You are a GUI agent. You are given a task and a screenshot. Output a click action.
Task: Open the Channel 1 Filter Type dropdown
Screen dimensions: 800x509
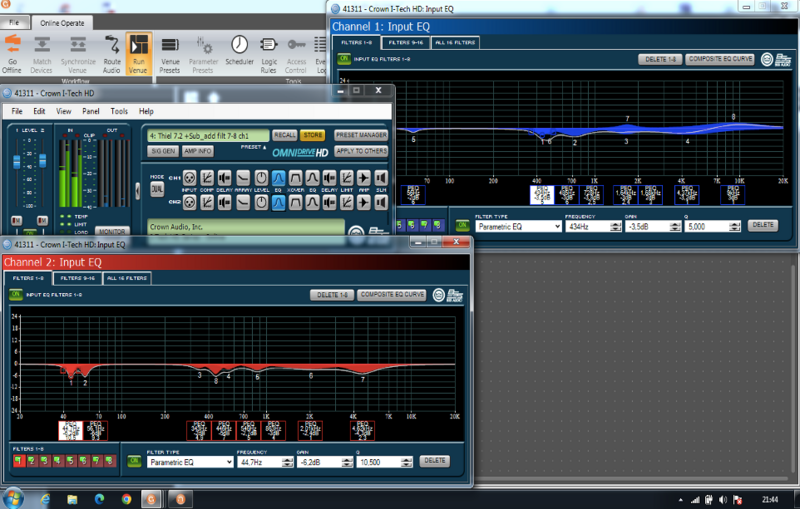517,227
